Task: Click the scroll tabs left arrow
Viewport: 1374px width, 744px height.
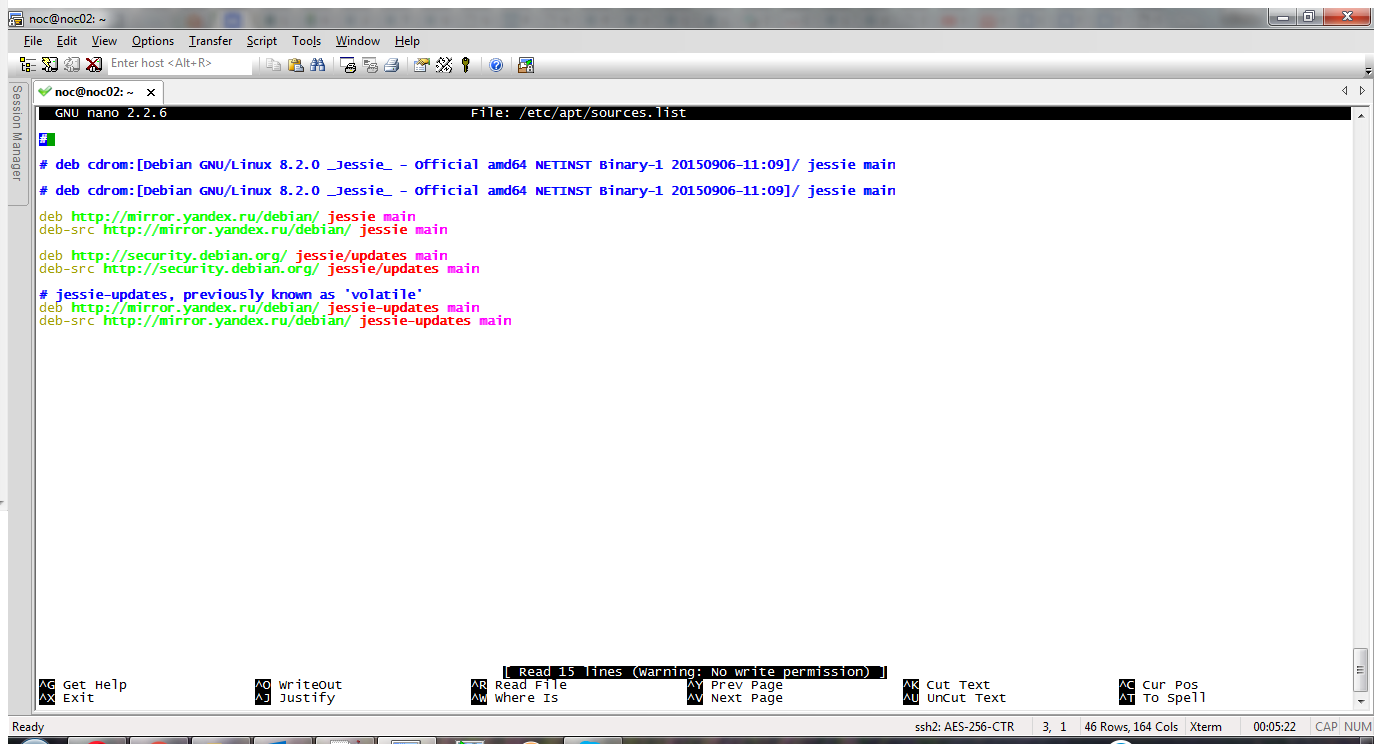Action: 1345,91
